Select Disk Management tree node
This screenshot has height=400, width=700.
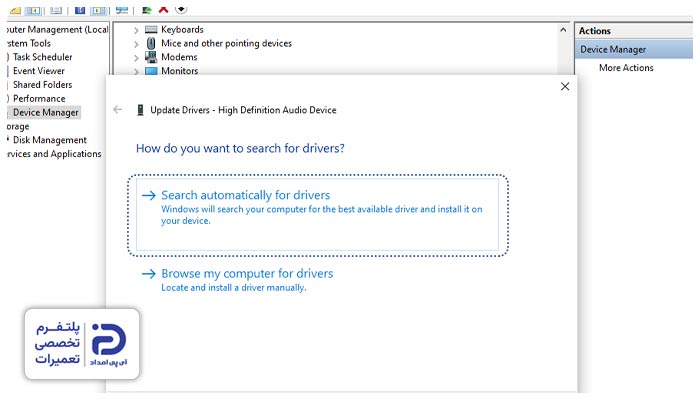click(x=50, y=140)
